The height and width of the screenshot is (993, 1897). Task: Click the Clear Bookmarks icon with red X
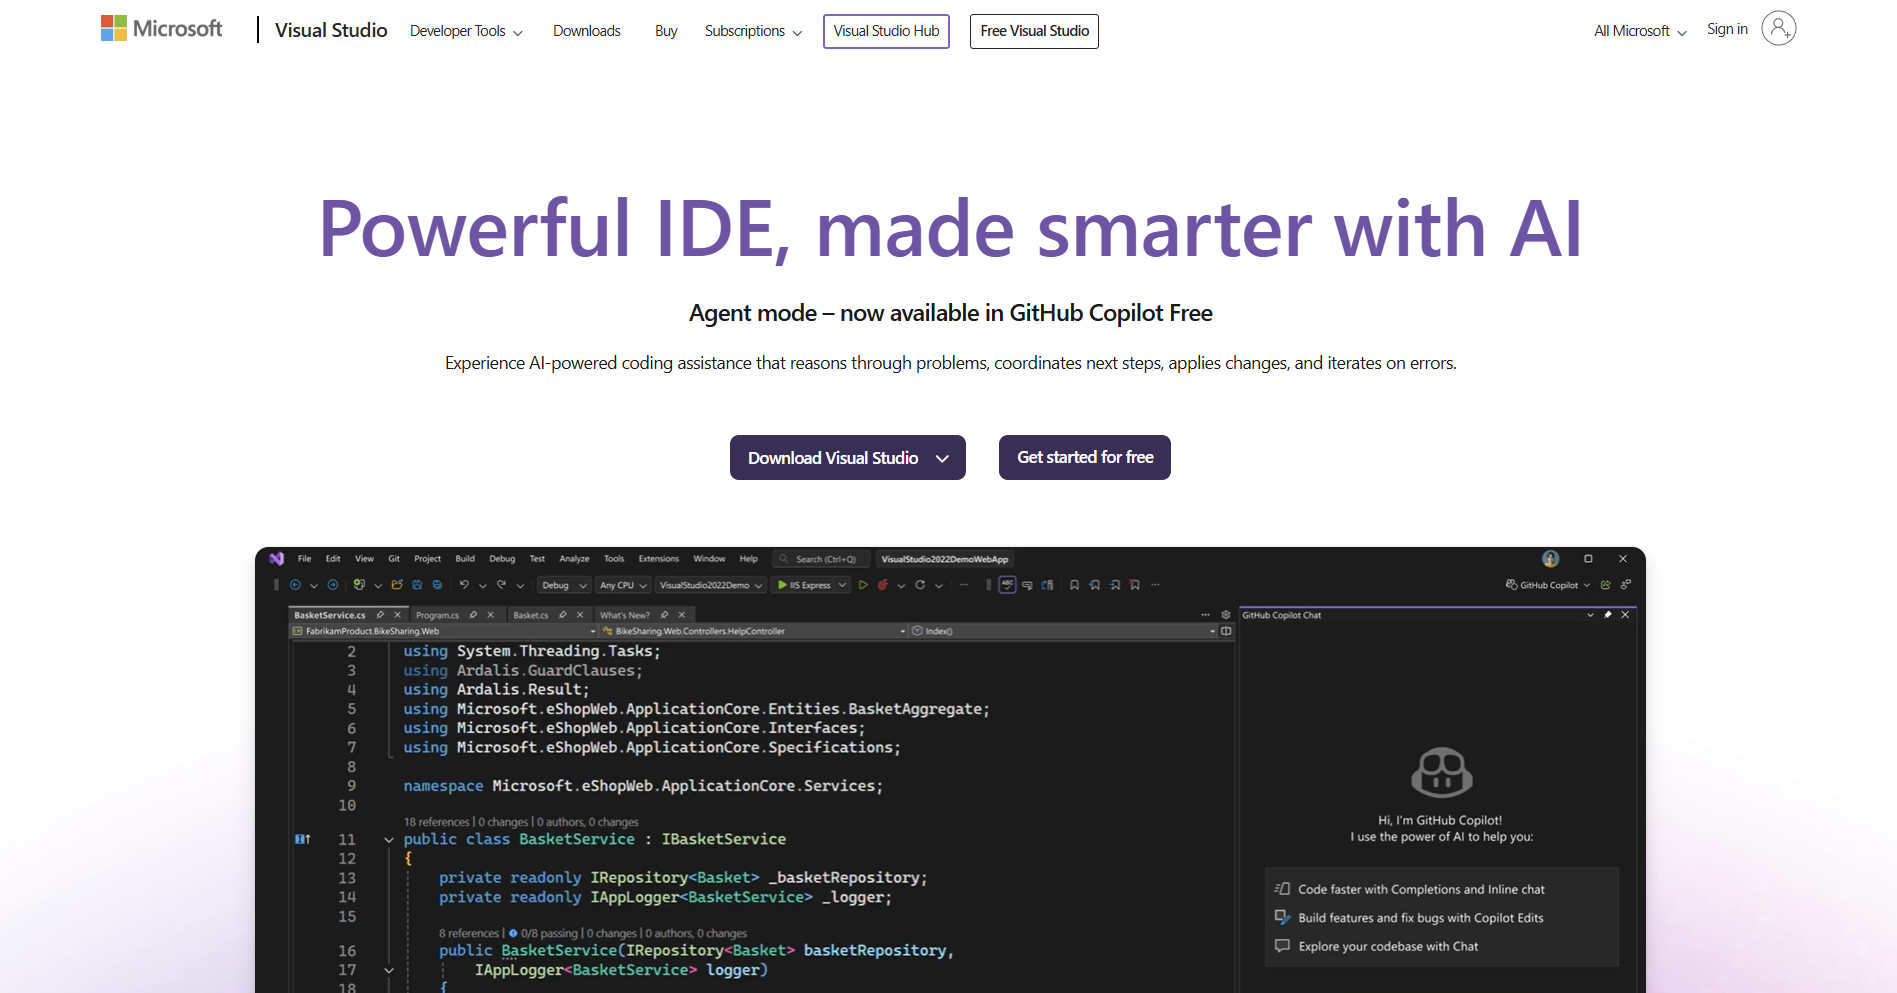coord(1135,585)
